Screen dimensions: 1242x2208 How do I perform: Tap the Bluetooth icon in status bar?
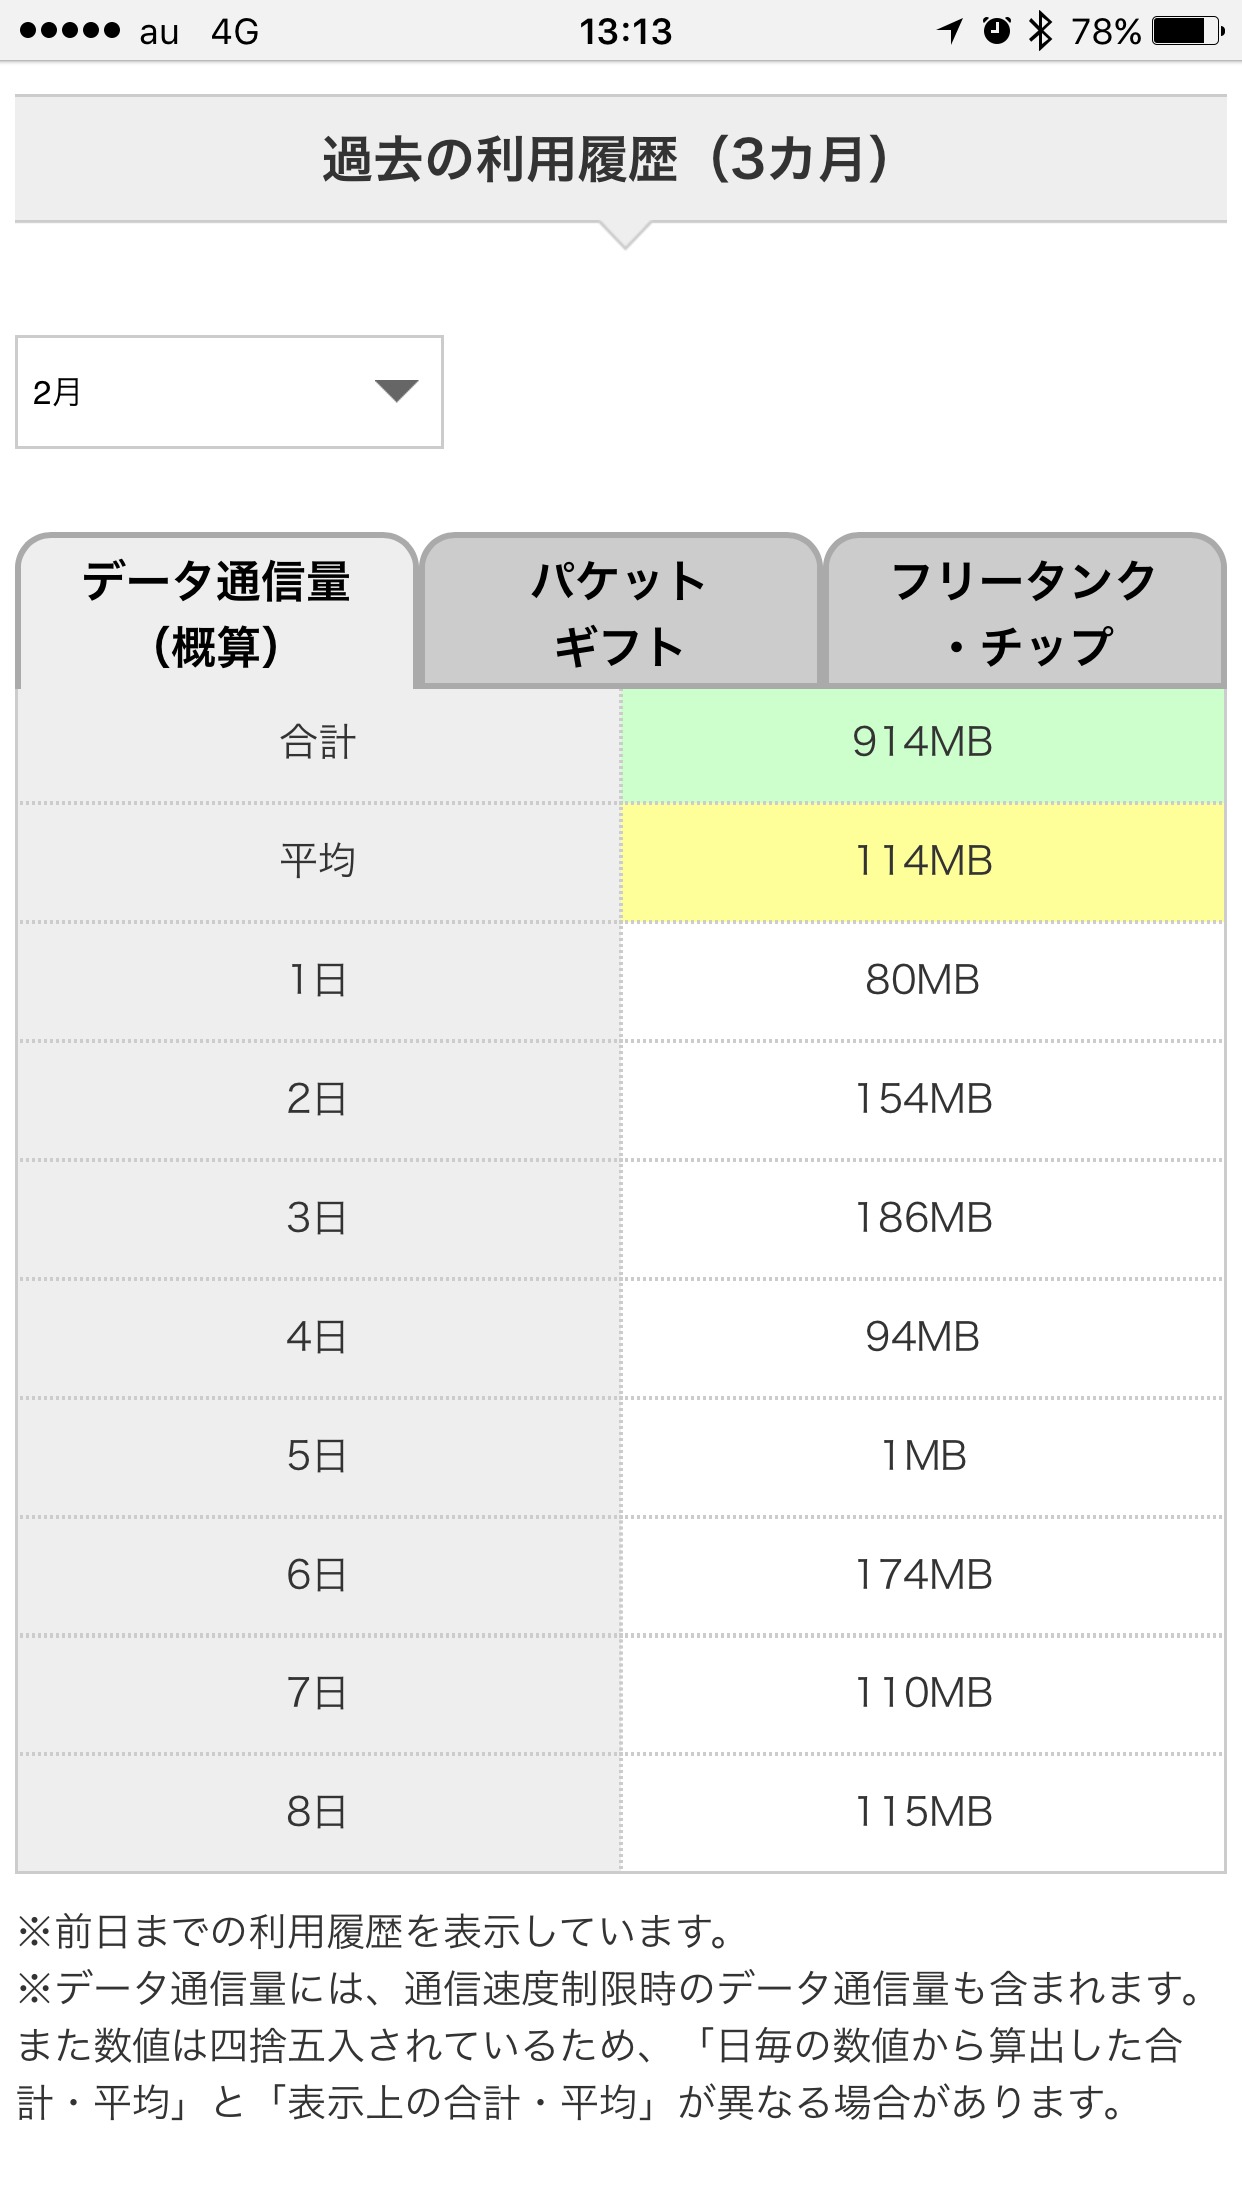coord(1041,31)
